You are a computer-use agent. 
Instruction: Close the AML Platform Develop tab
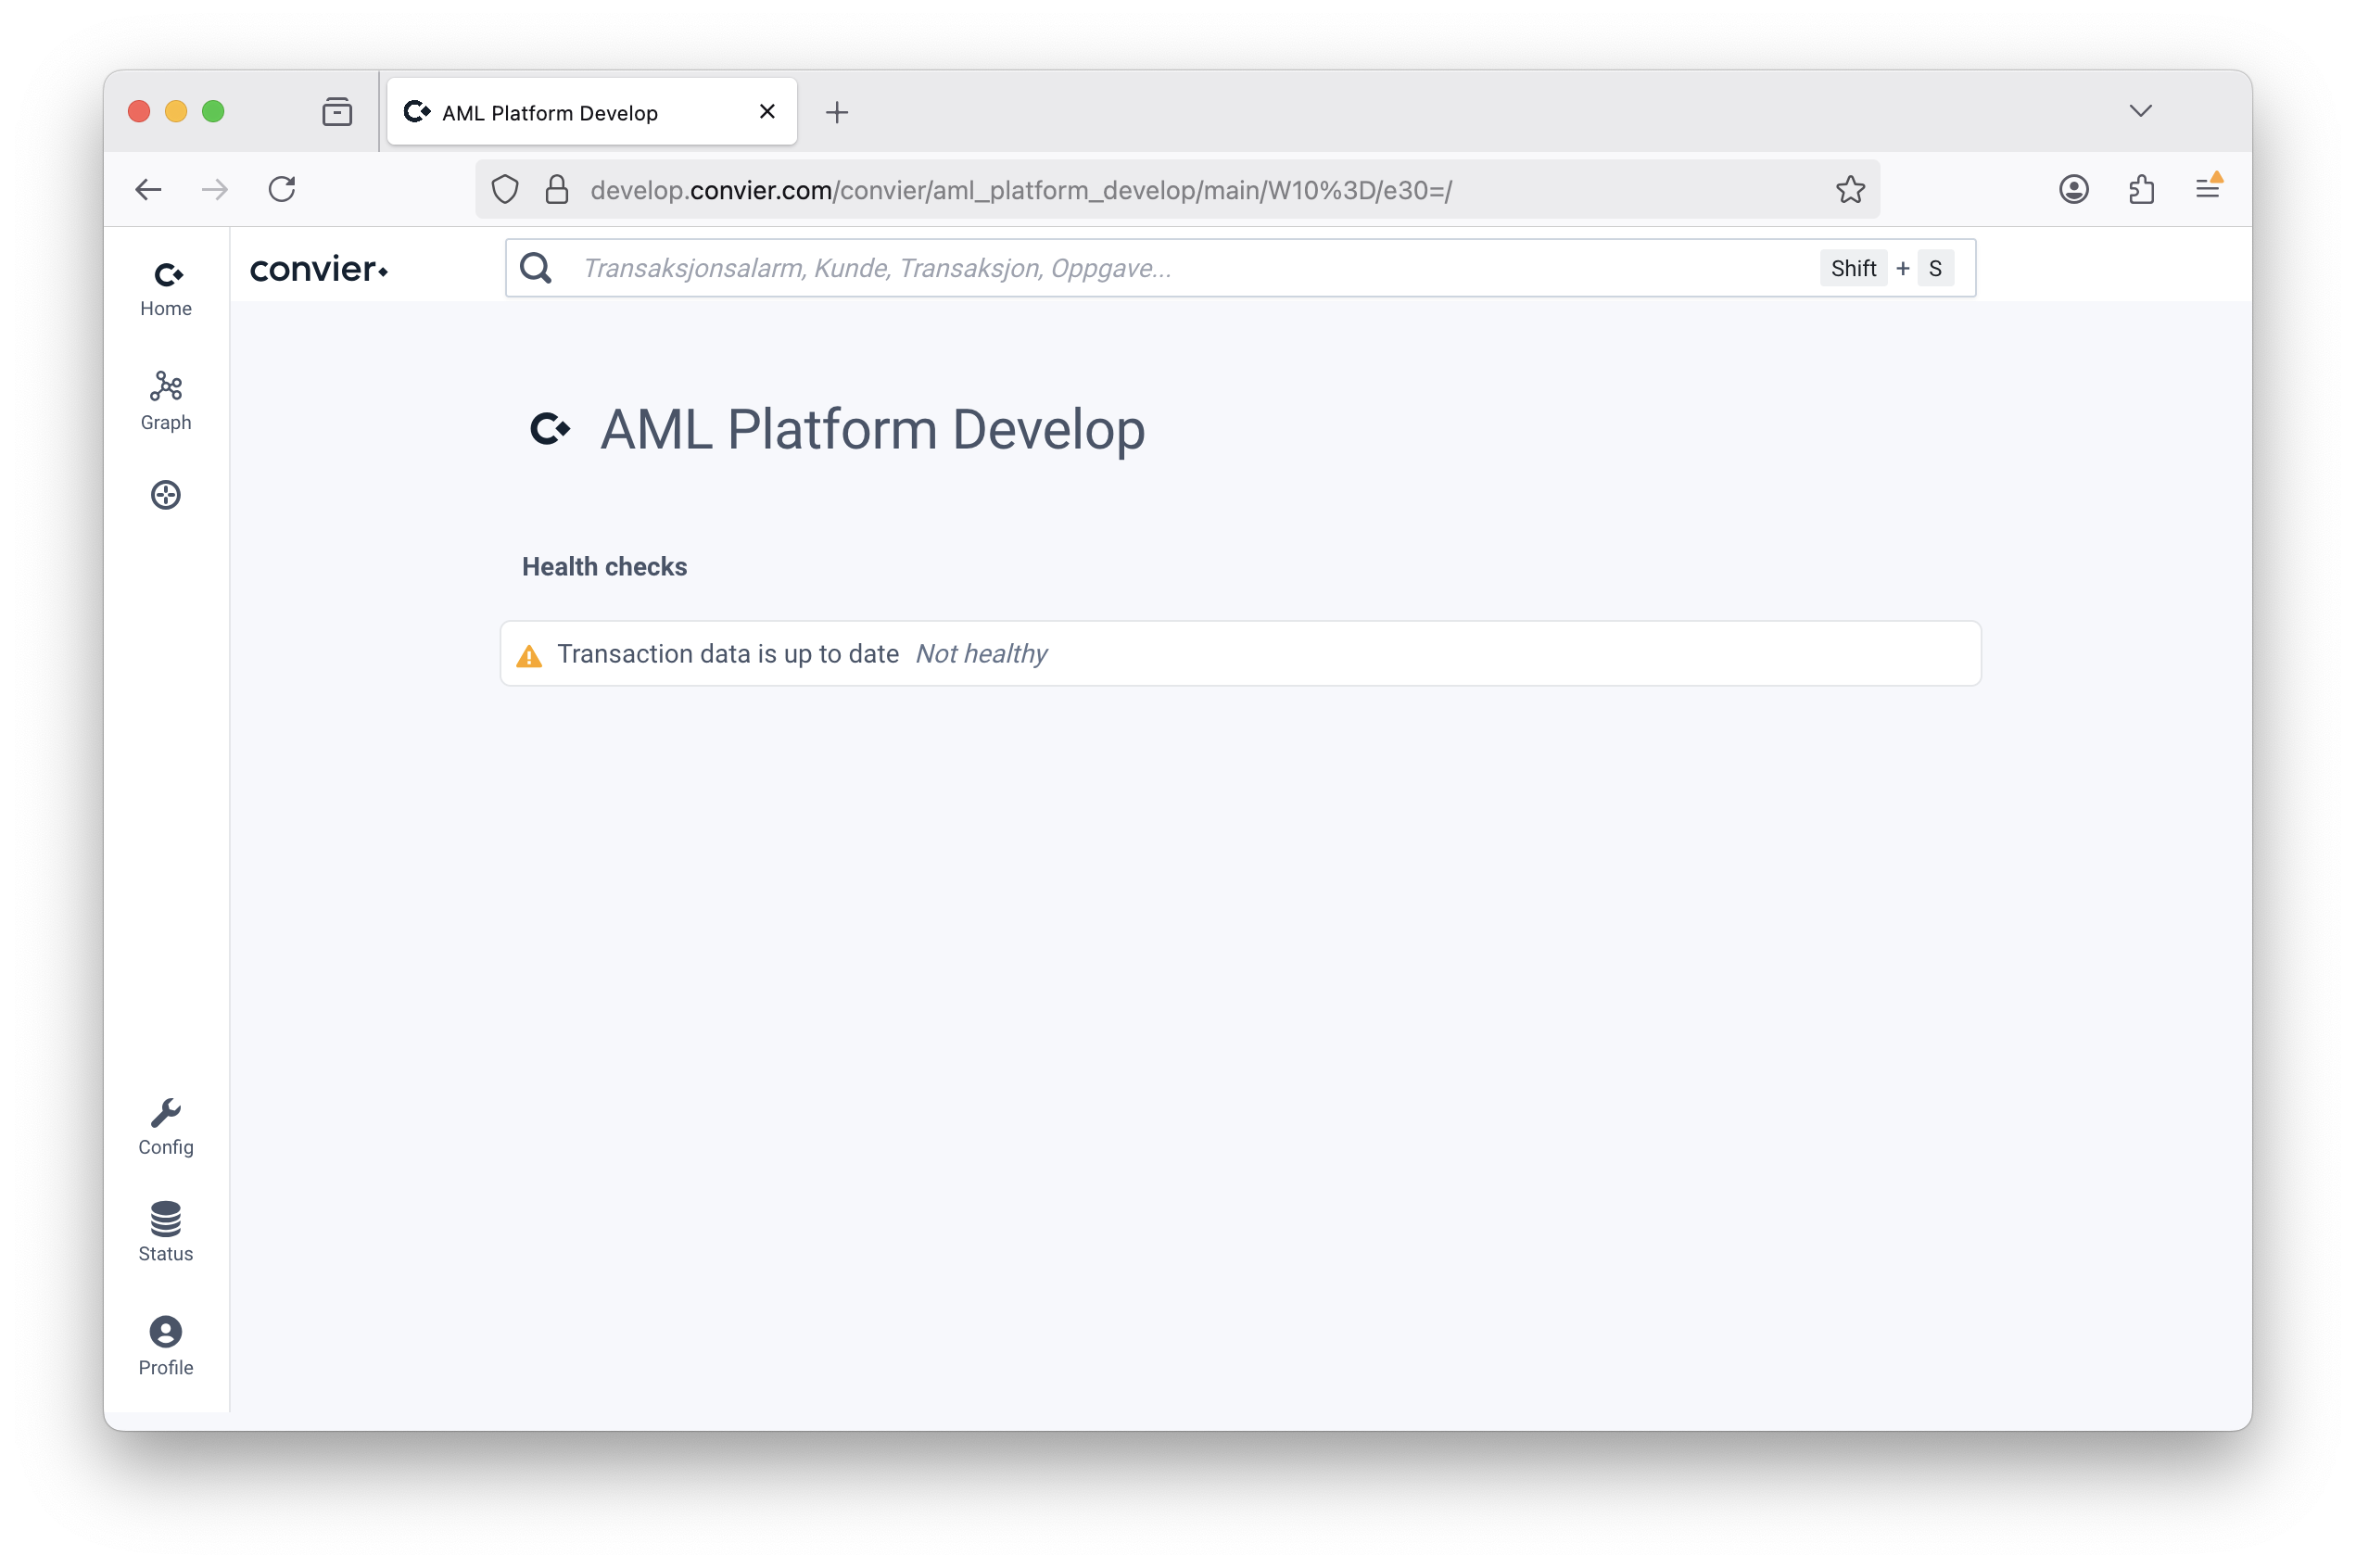(767, 112)
